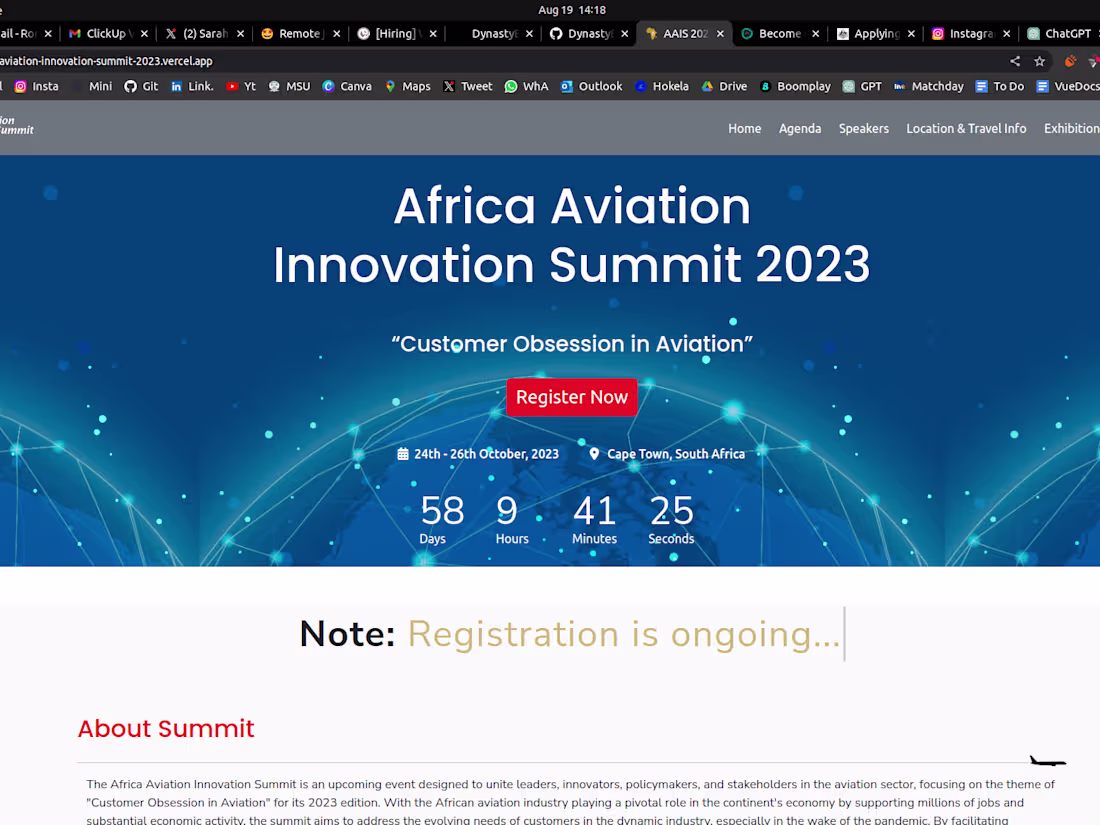Click the Register Now button

[x=571, y=397]
